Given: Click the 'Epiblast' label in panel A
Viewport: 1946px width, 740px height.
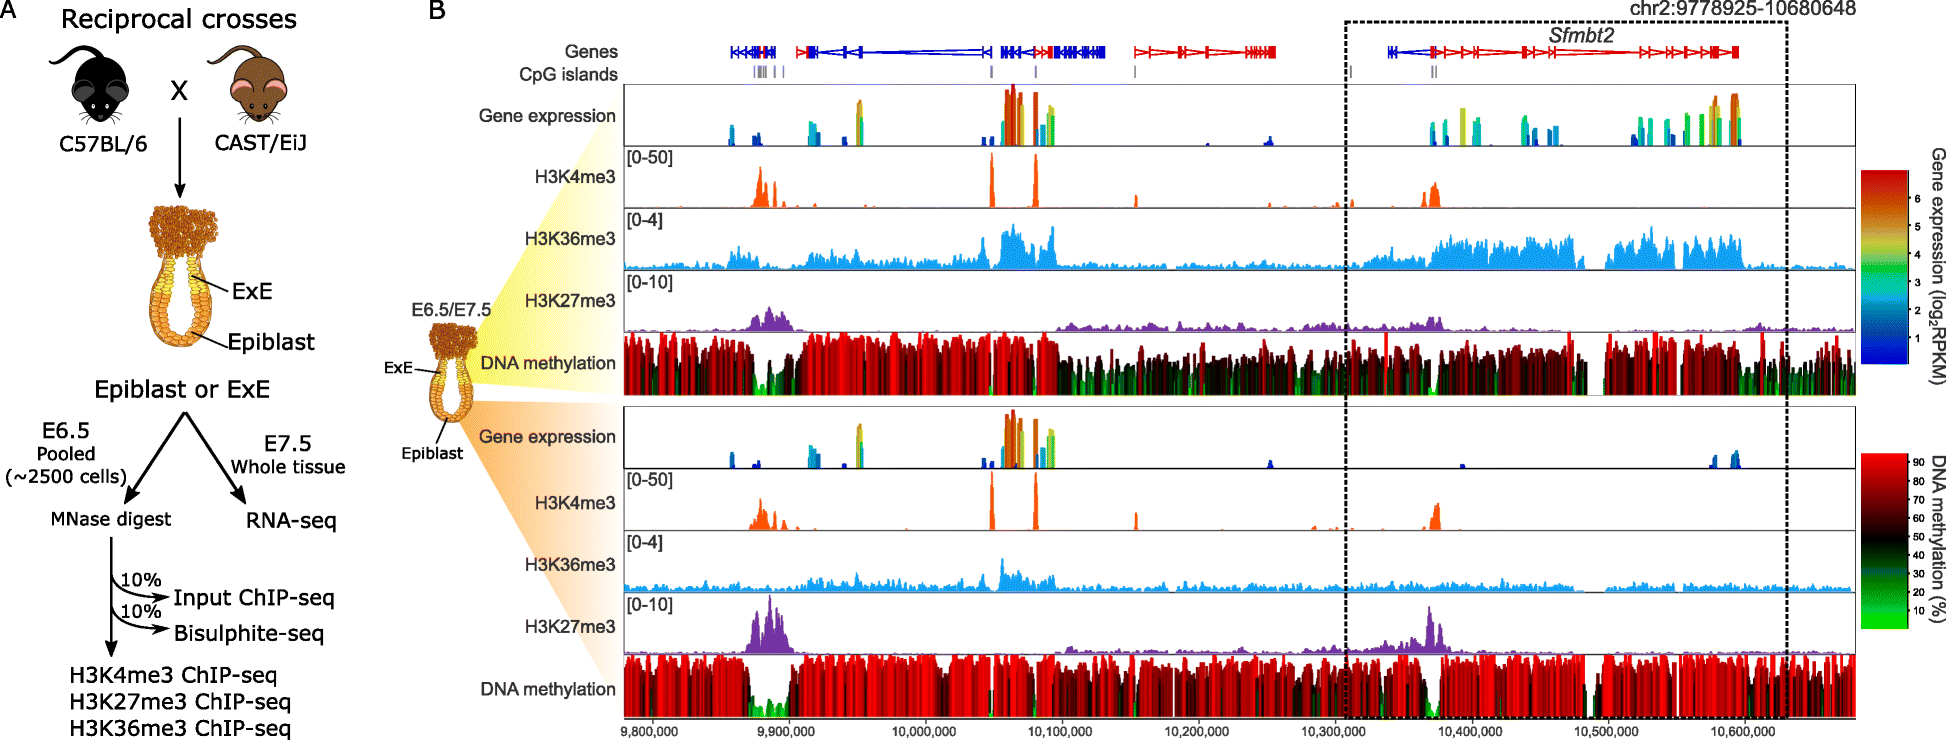Looking at the screenshot, I should pyautogui.click(x=271, y=342).
